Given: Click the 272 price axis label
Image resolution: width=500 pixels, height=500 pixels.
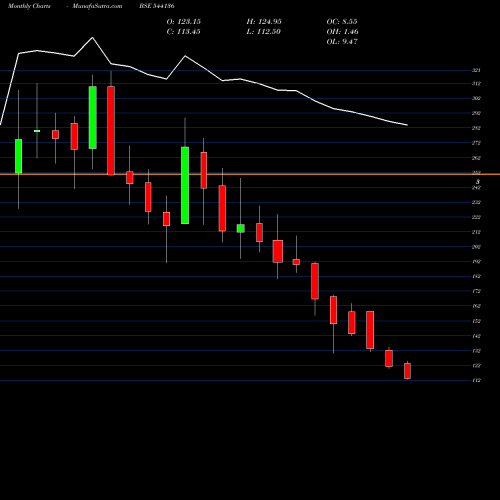Looking at the screenshot, I should tap(476, 143).
